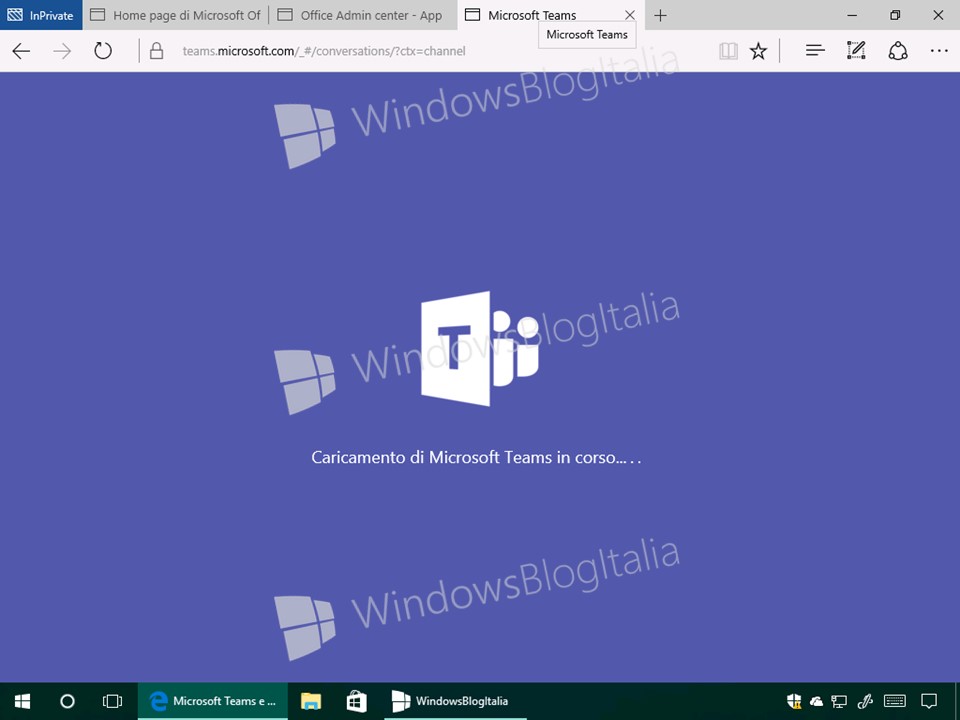
Task: Restore down the Edge window
Action: 895,15
